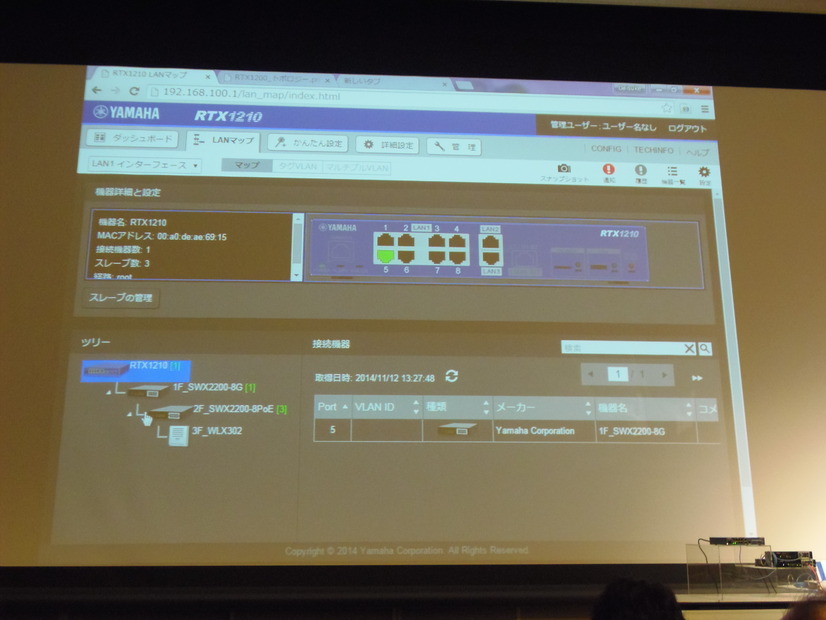Click the スレーブの管理 button
This screenshot has height=620, width=826.
[x=121, y=298]
